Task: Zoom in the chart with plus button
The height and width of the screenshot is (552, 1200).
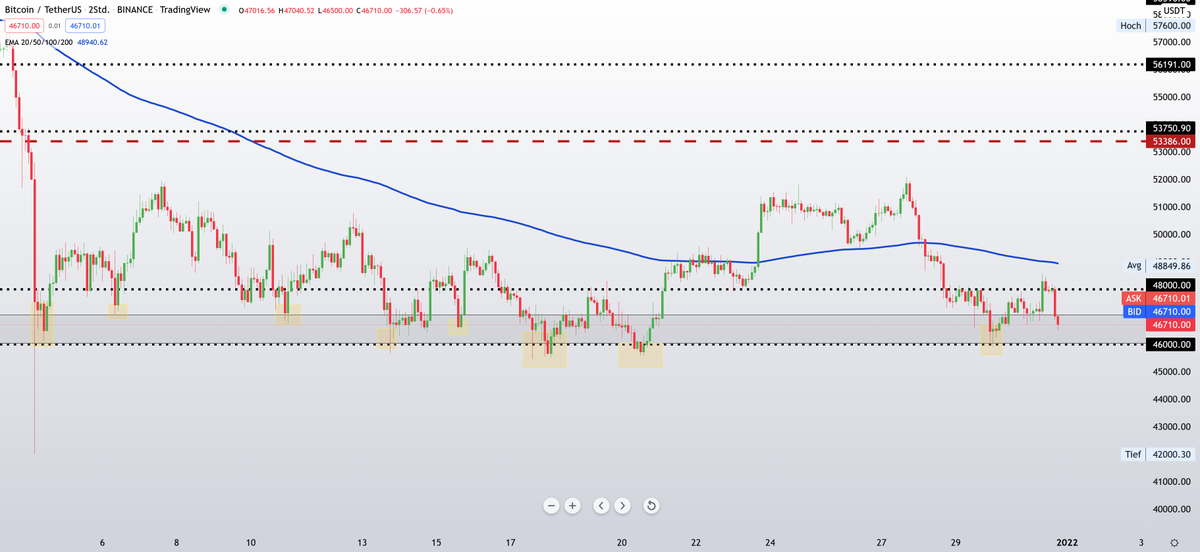Action: (573, 506)
